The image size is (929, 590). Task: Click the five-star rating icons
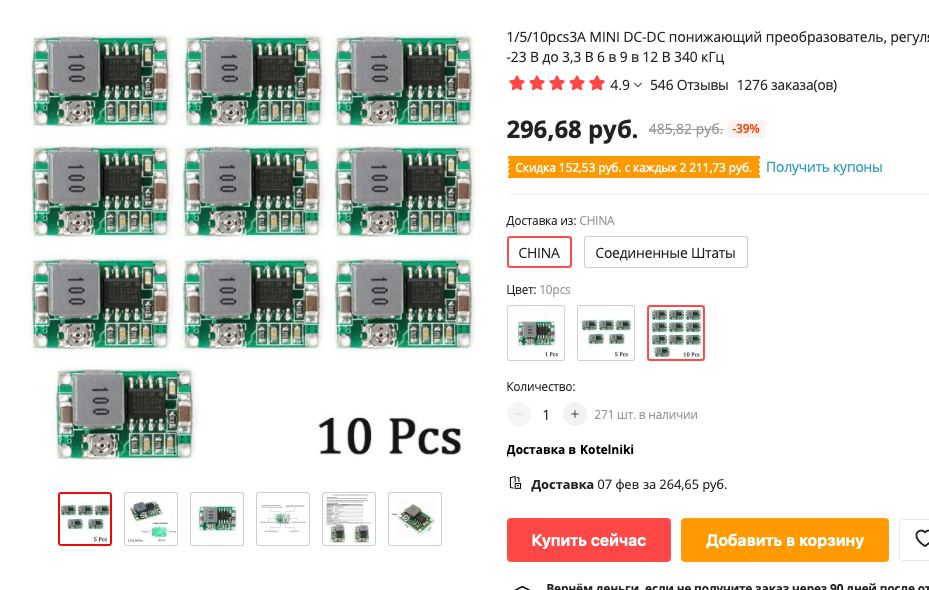pos(556,84)
